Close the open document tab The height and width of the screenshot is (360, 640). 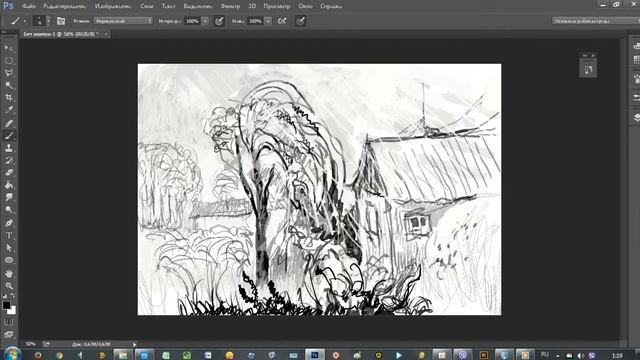[x=106, y=34]
